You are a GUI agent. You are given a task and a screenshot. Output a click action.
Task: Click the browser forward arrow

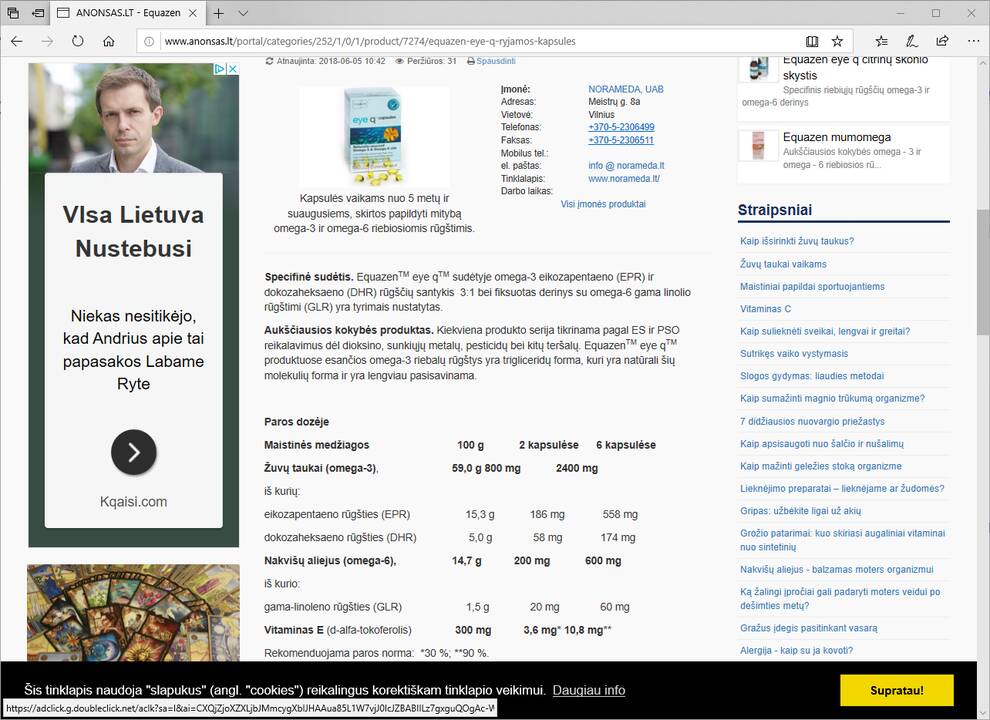(47, 41)
